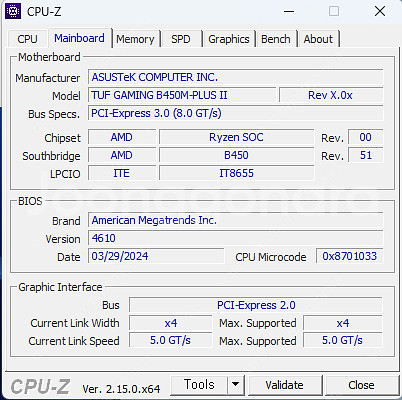Click graphic bus PCI-Express 2.0 value
This screenshot has width=402, height=400.
point(256,305)
